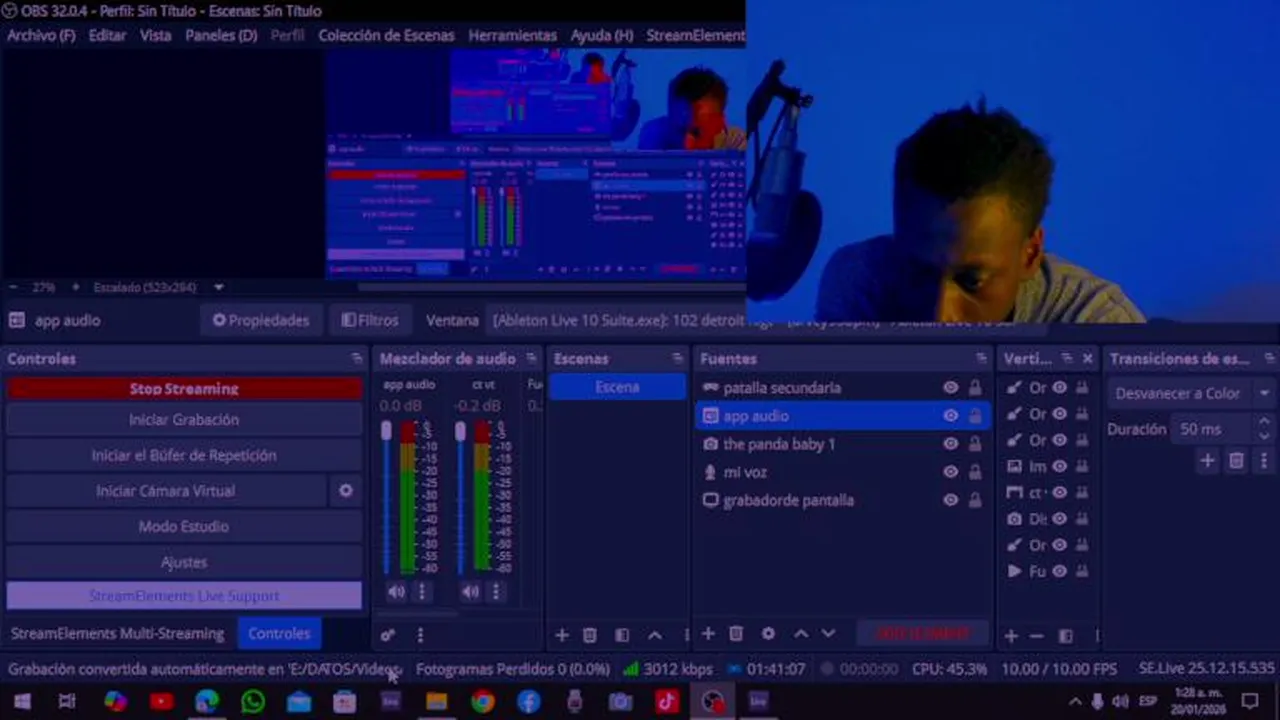Open the Vista menu
The image size is (1280, 720).
click(155, 35)
